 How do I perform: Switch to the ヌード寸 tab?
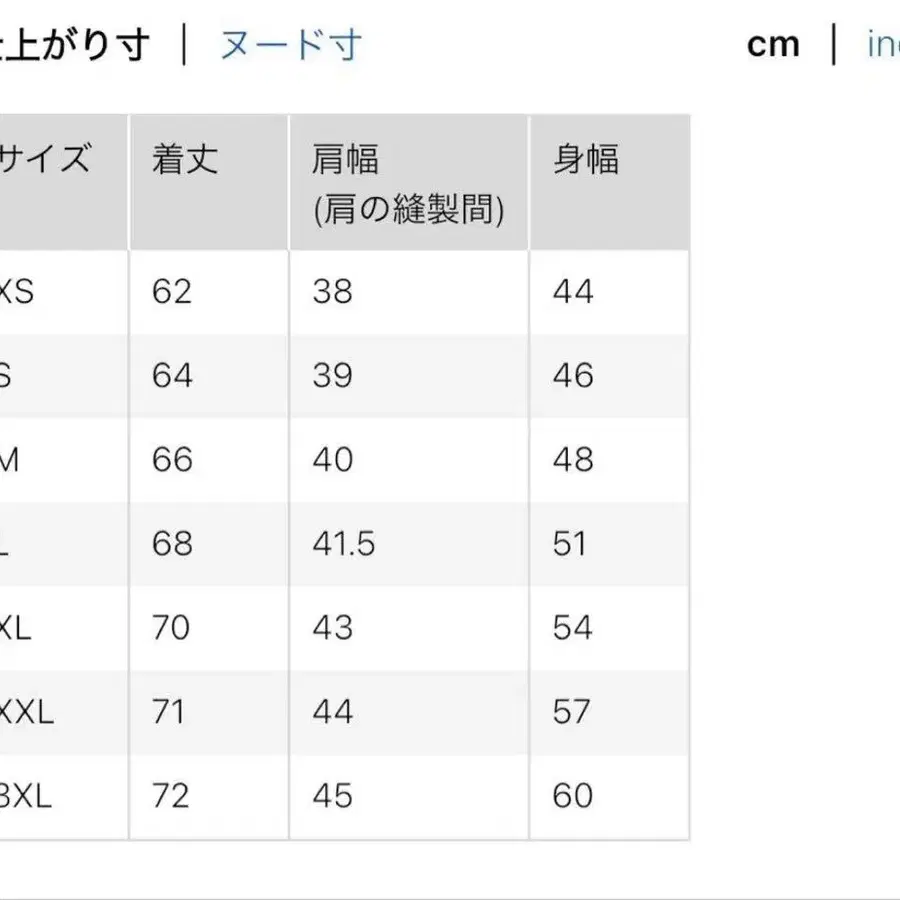coord(287,44)
